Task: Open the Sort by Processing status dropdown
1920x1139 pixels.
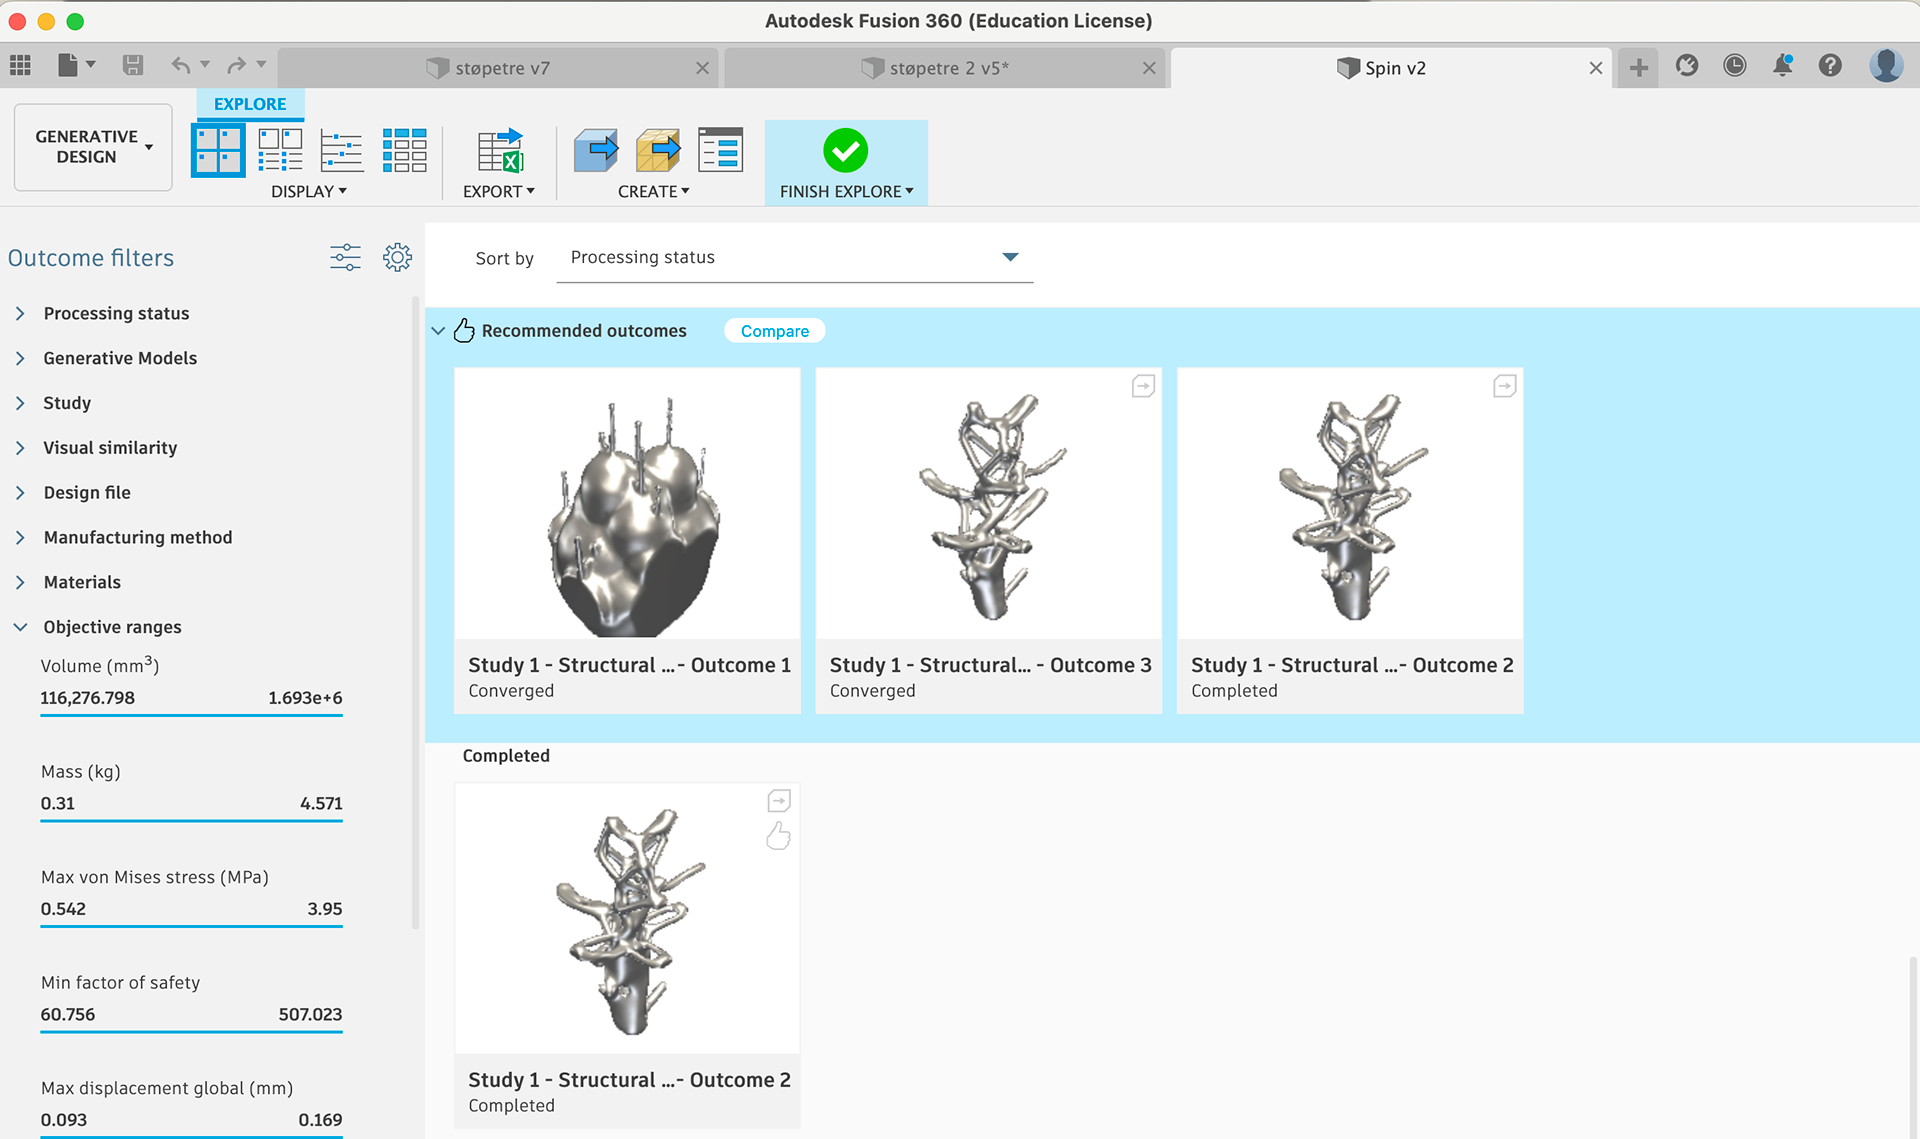Action: tap(794, 258)
